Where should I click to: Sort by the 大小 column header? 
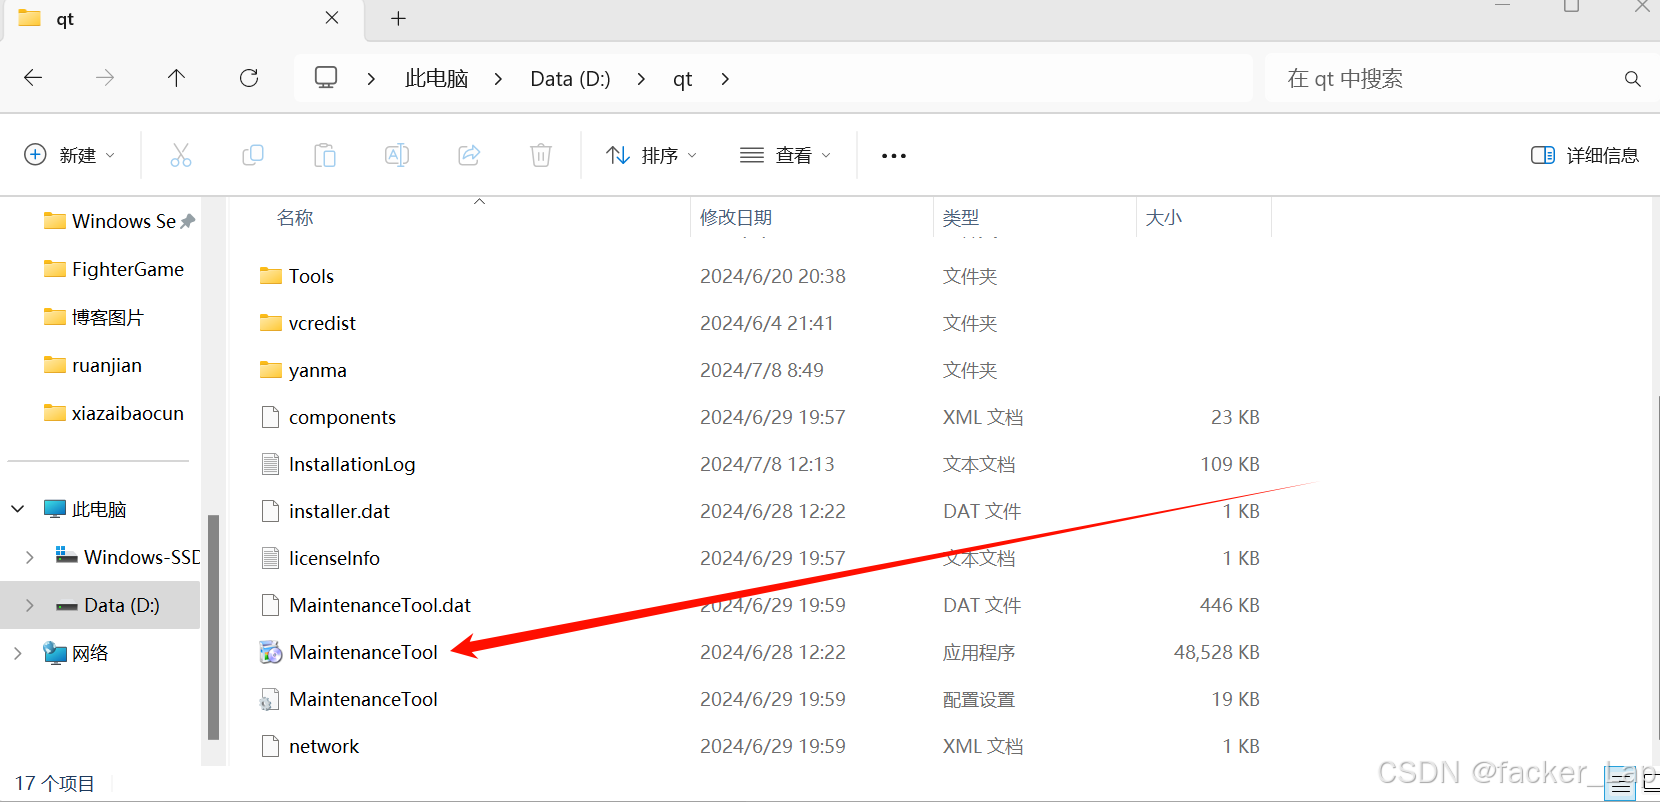pos(1163,217)
